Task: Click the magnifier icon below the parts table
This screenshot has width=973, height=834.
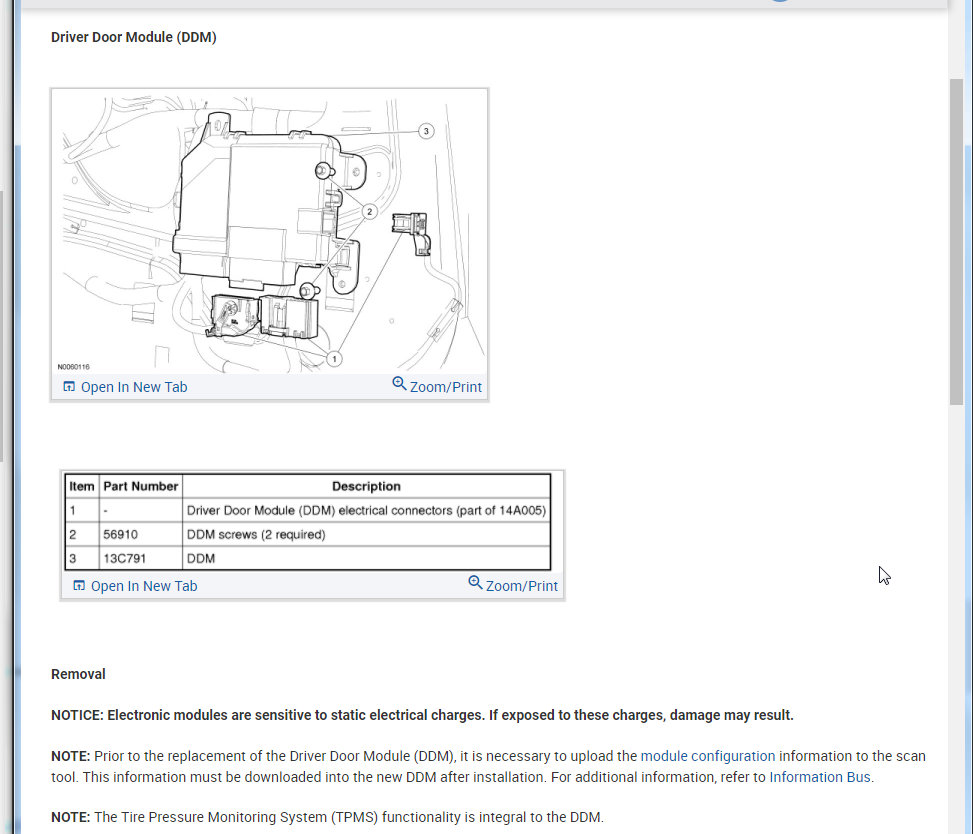Action: 475,583
